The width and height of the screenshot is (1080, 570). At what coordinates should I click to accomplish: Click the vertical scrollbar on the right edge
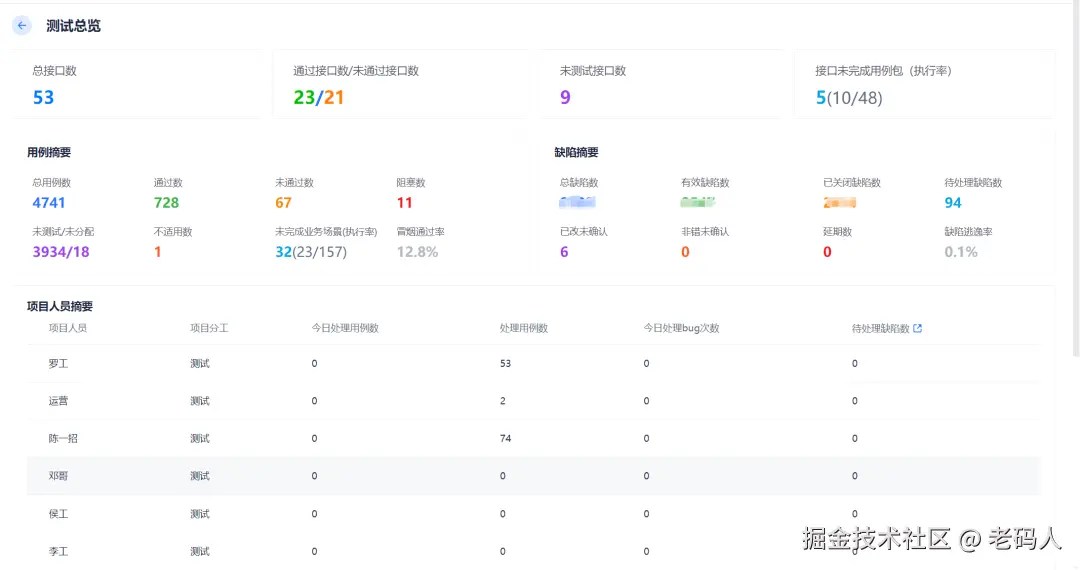(x=1076, y=179)
